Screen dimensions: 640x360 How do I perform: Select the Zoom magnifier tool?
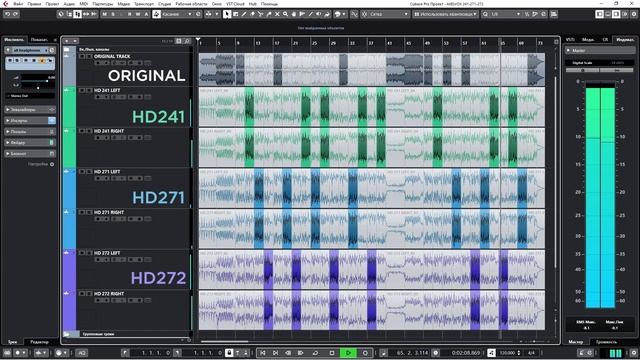click(x=285, y=14)
